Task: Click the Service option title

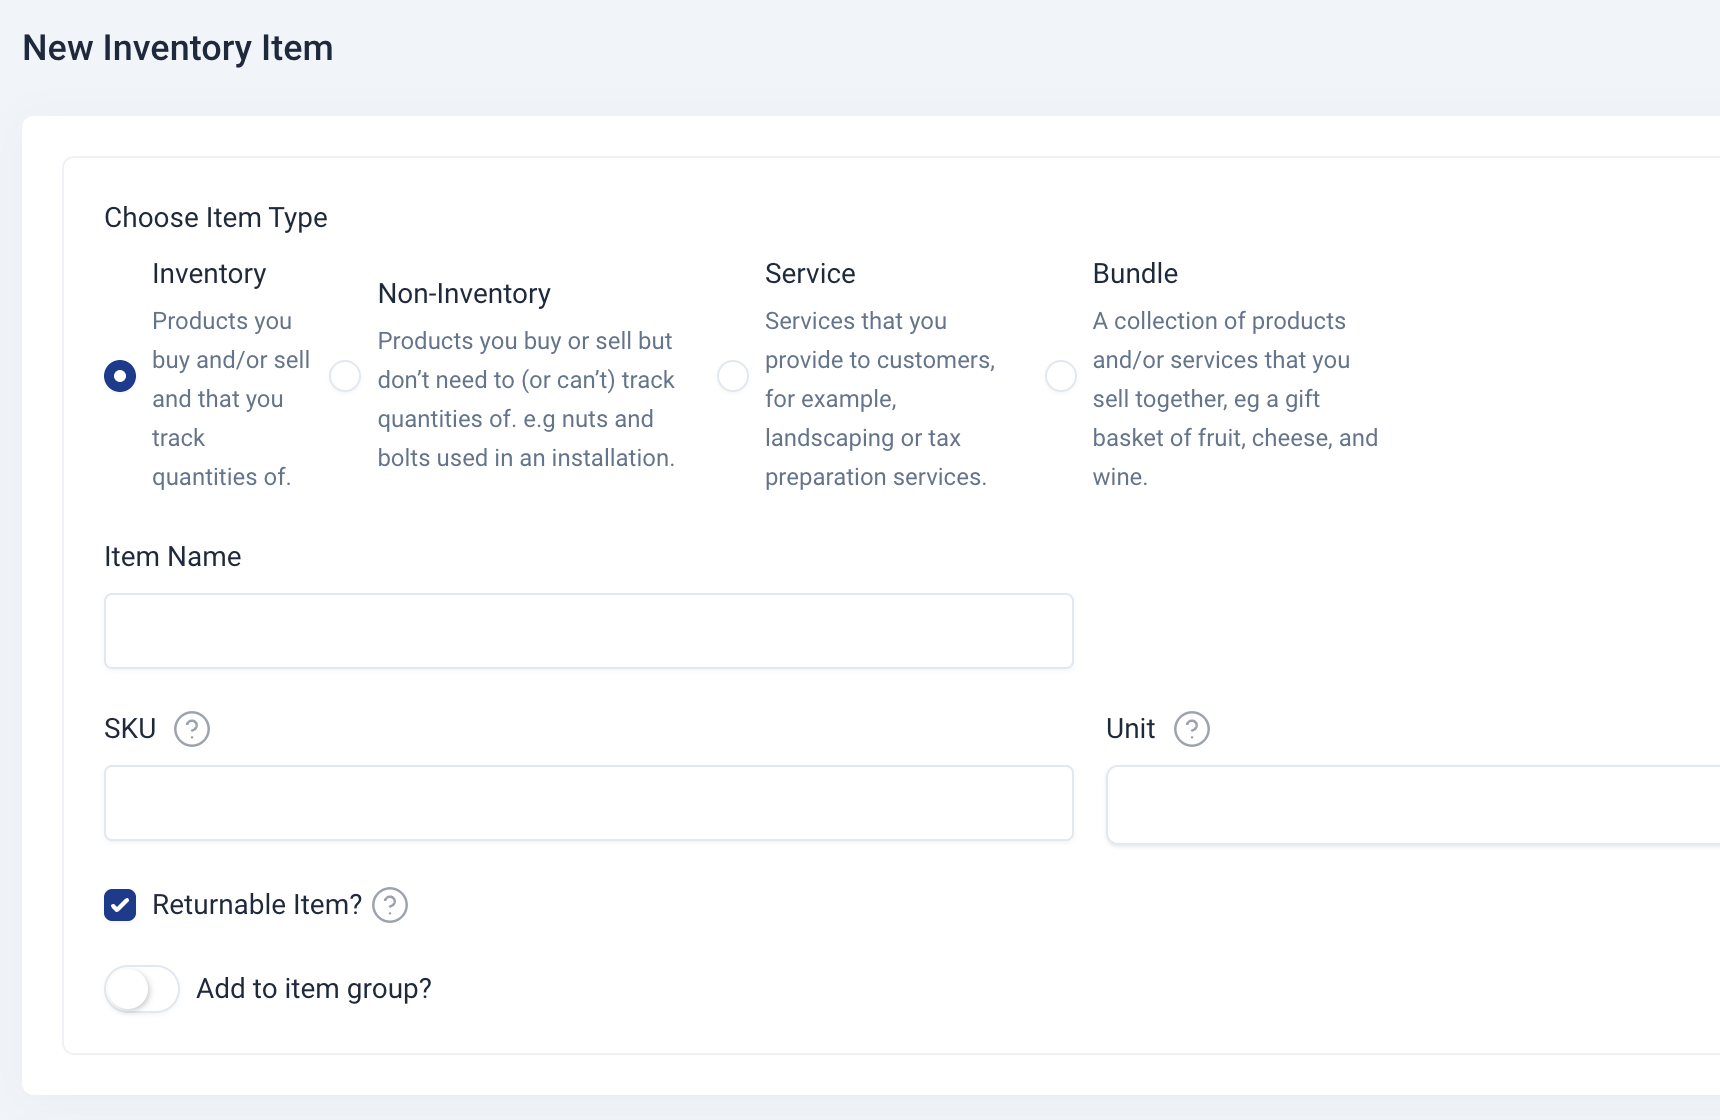Action: pyautogui.click(x=810, y=274)
